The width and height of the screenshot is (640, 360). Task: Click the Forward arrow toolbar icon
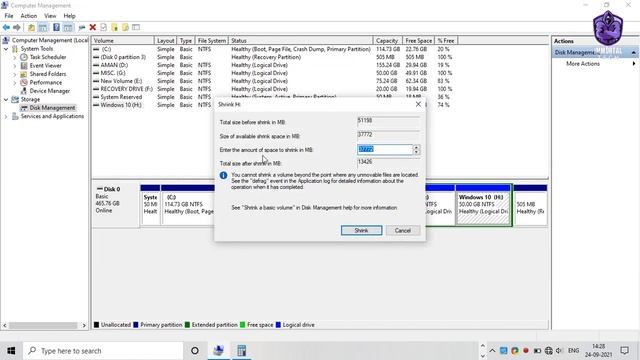(17, 27)
